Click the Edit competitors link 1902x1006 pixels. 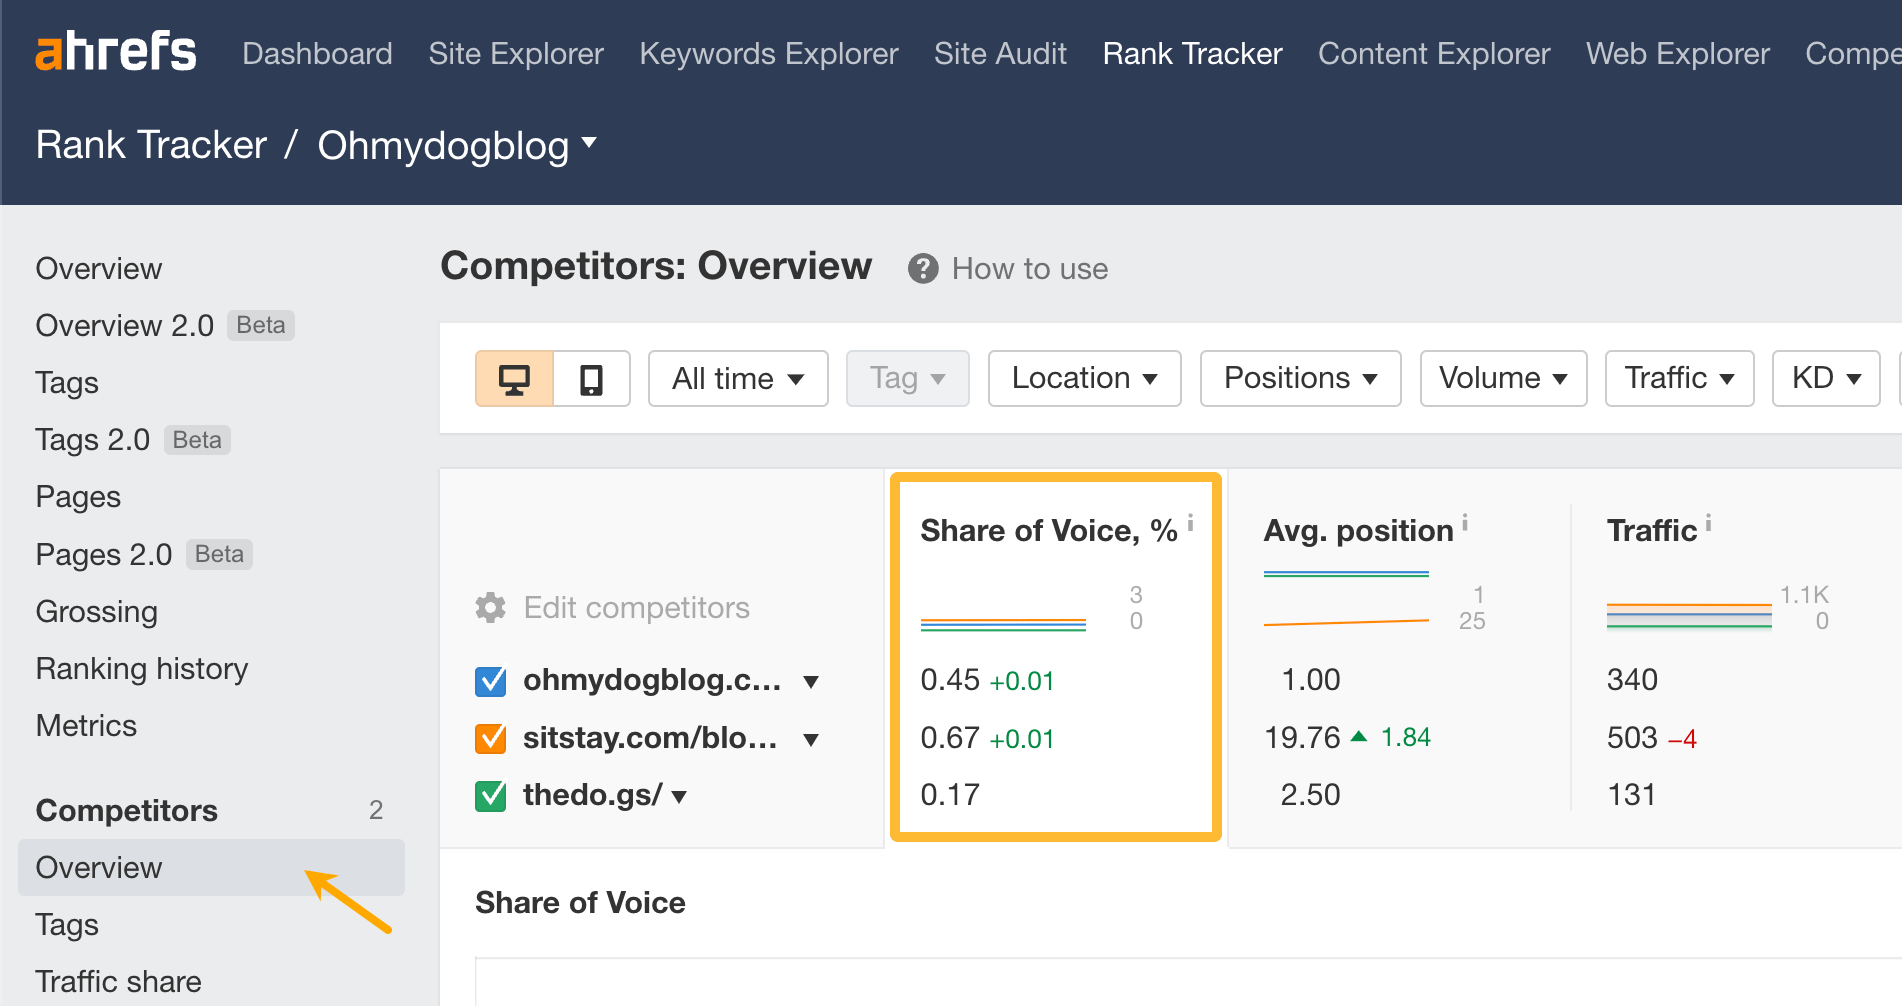(636, 607)
